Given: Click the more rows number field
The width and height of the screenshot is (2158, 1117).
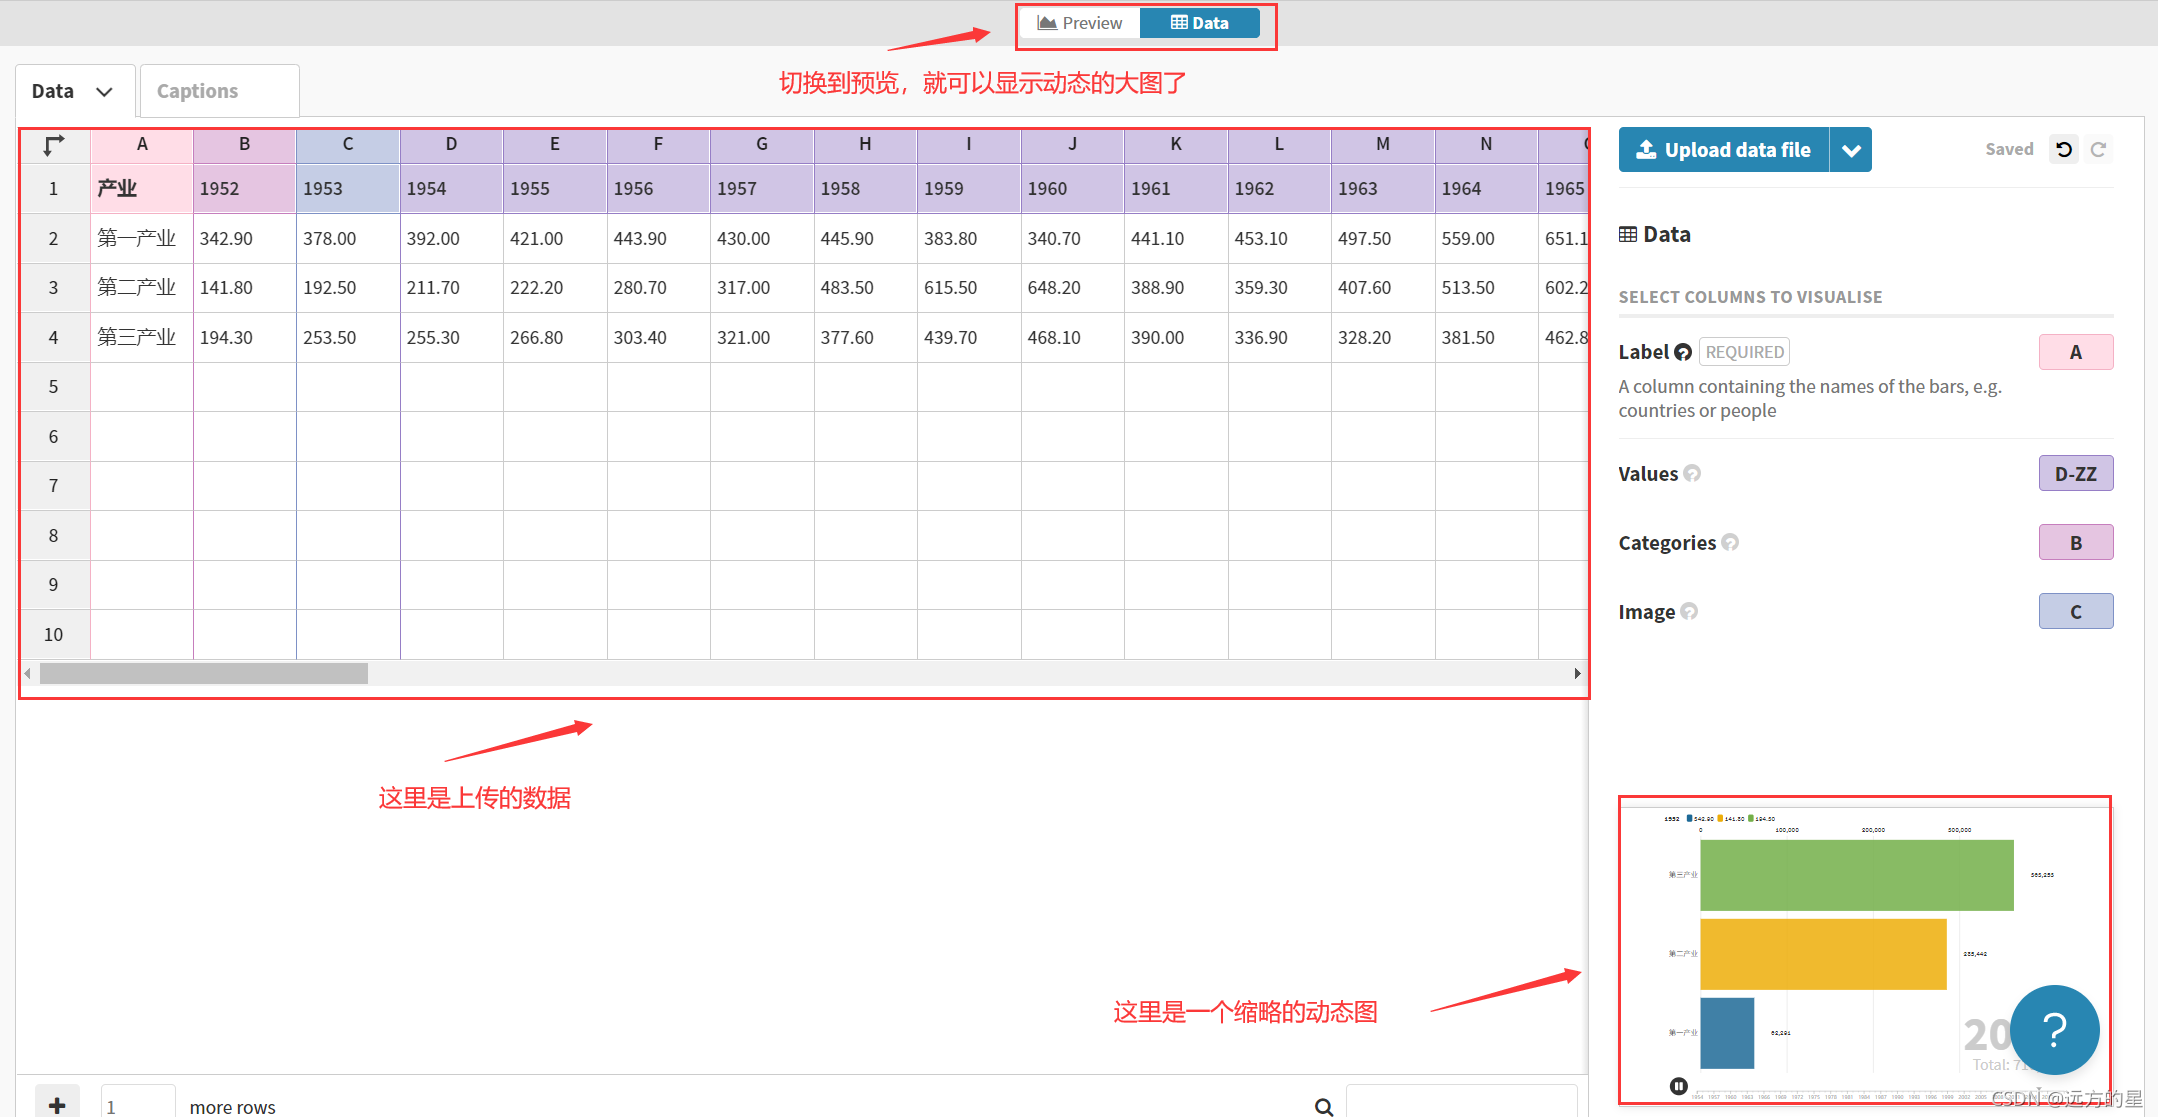Looking at the screenshot, I should [138, 1105].
